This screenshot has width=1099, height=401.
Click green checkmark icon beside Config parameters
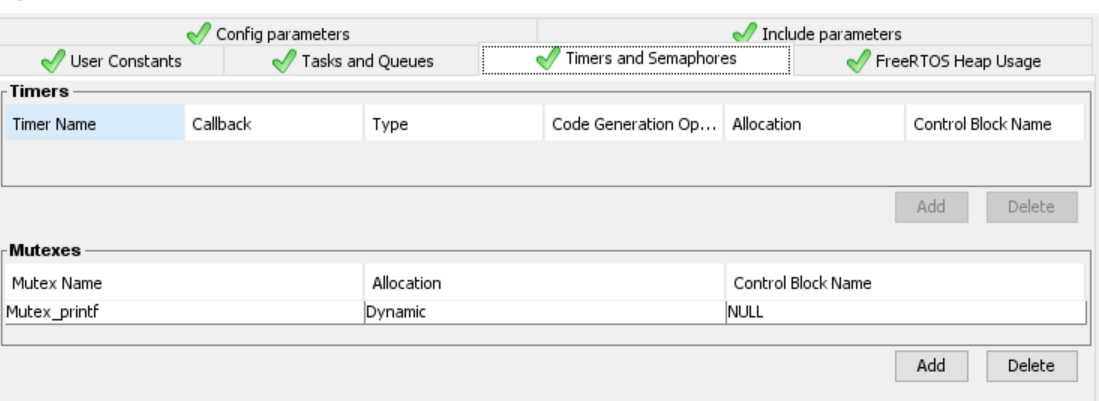(x=200, y=34)
